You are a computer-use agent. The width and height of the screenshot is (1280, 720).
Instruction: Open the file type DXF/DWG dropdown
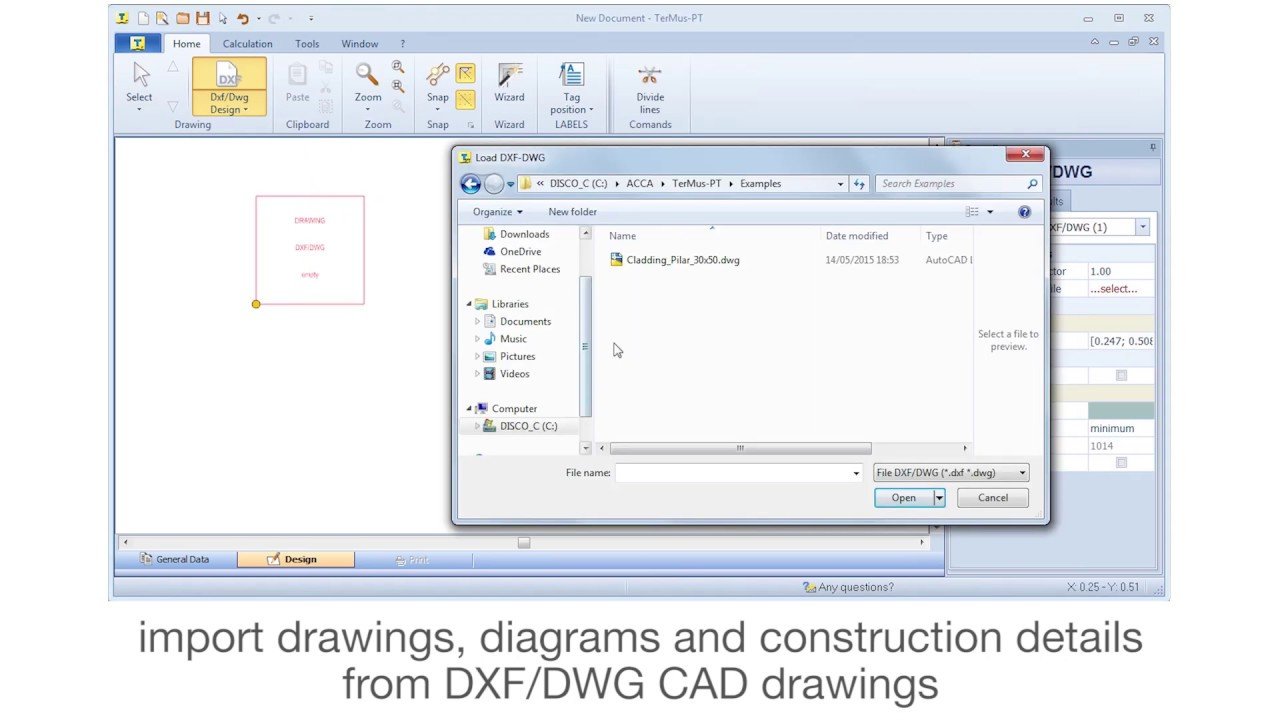[951, 473]
